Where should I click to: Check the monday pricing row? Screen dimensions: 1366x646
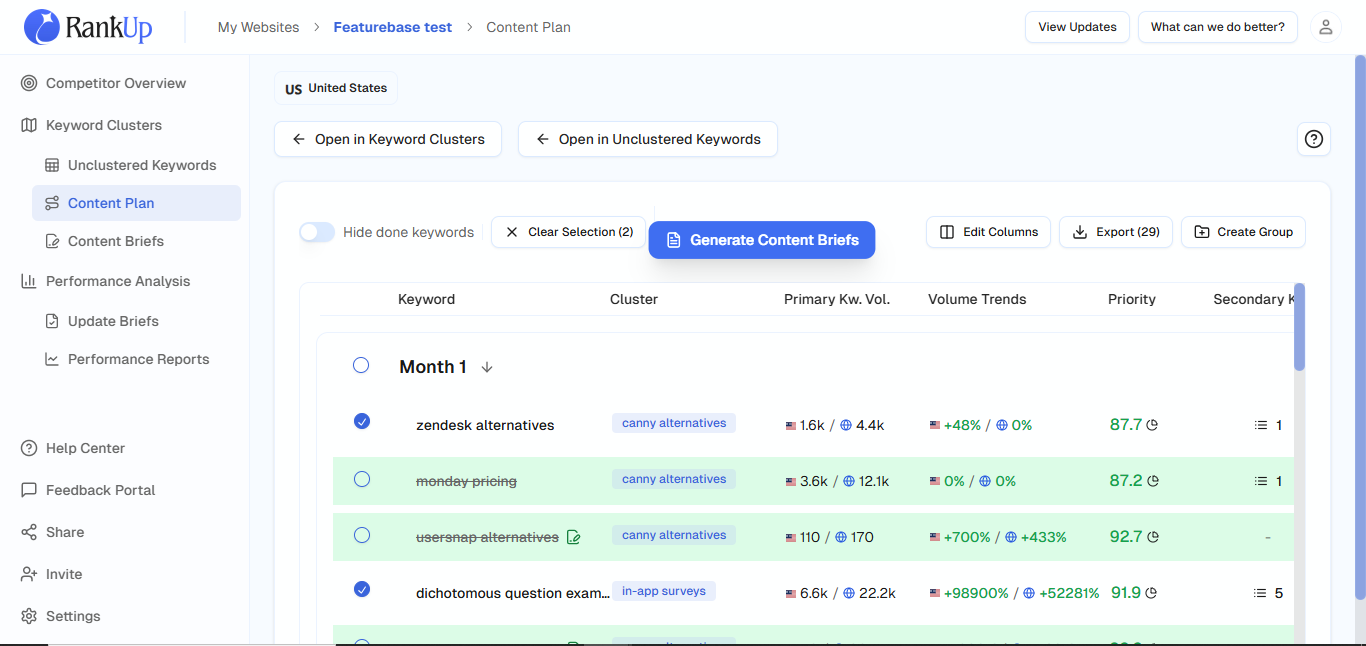coord(362,479)
